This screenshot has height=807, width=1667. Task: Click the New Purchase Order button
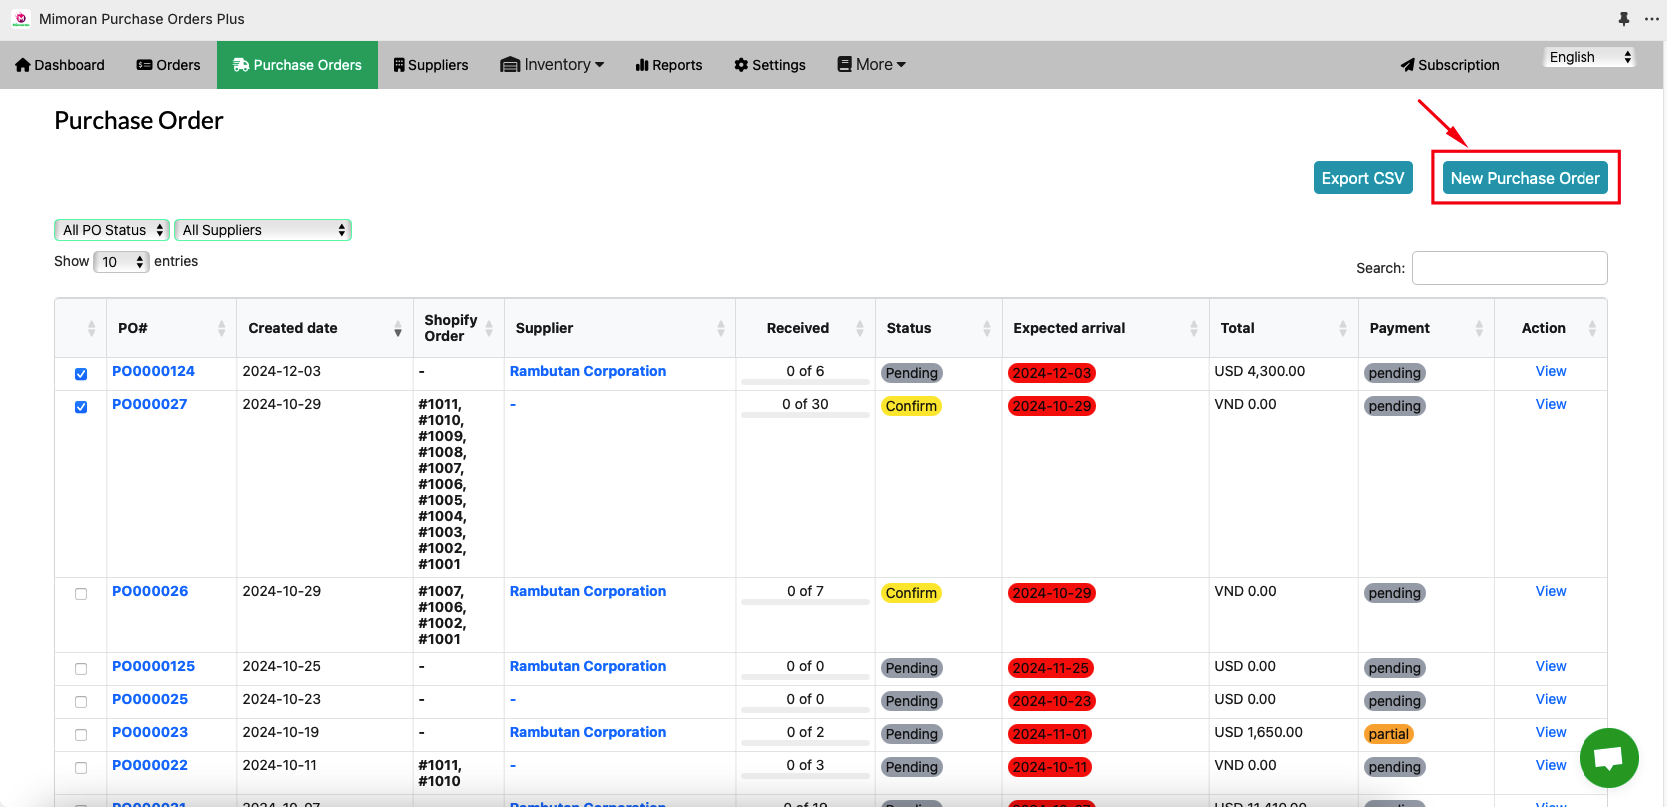point(1525,178)
